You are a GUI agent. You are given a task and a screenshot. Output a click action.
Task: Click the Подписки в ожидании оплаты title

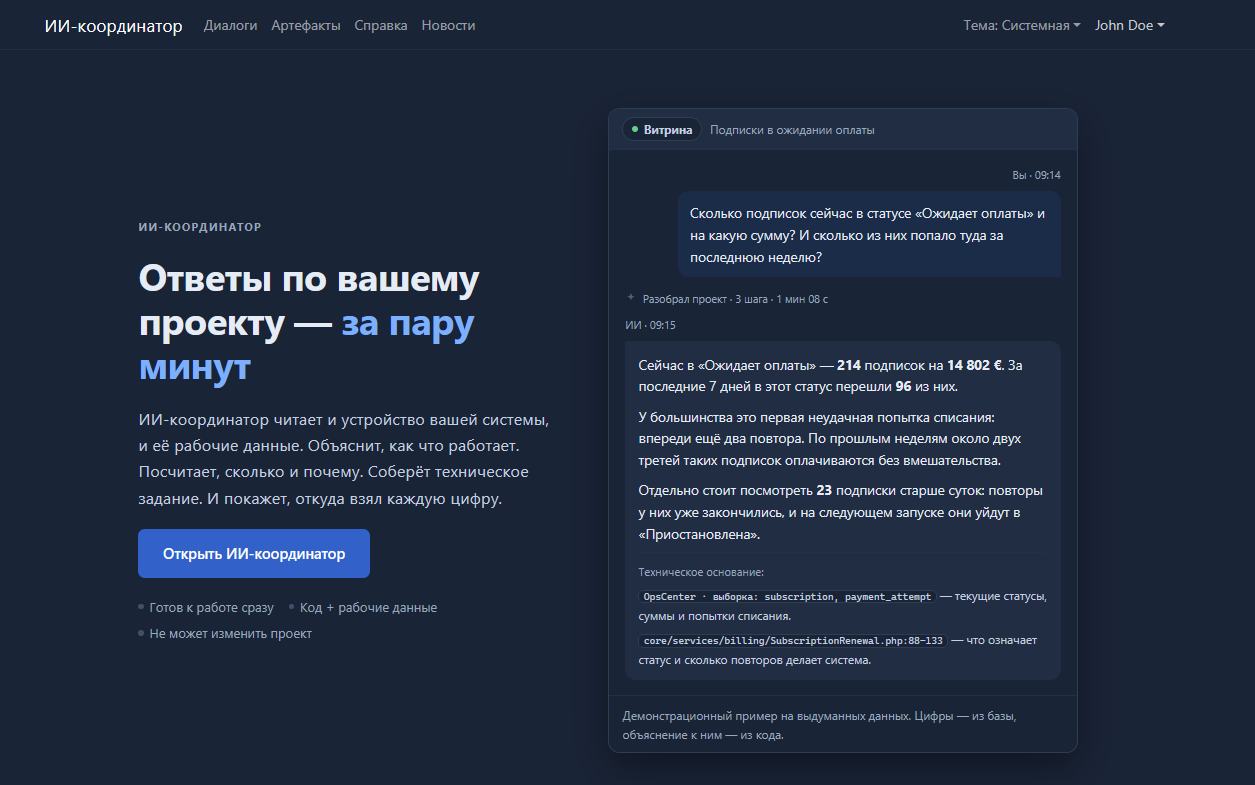pos(792,130)
